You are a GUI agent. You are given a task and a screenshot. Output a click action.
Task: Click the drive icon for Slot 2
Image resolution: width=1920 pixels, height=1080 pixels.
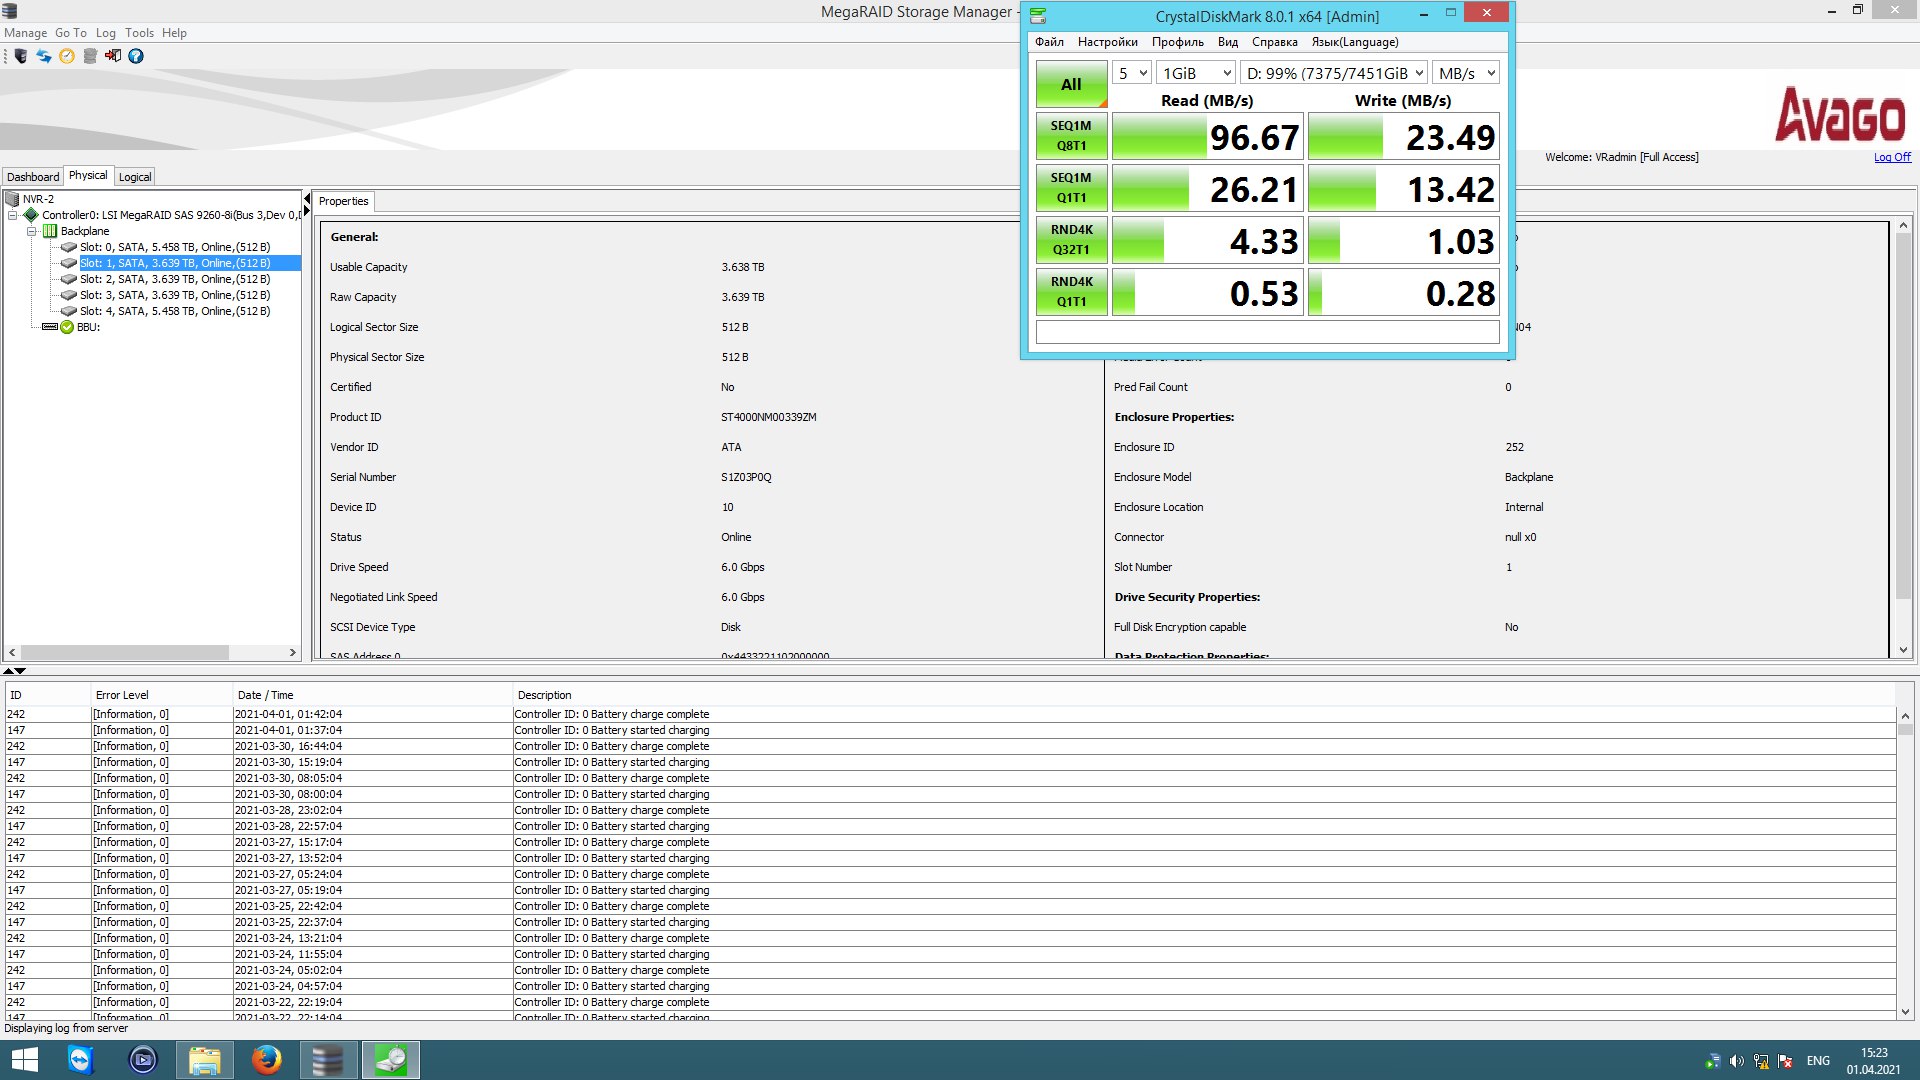69,279
